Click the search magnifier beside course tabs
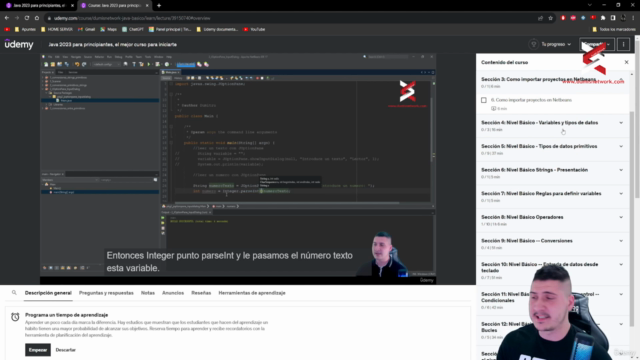 click(x=14, y=293)
